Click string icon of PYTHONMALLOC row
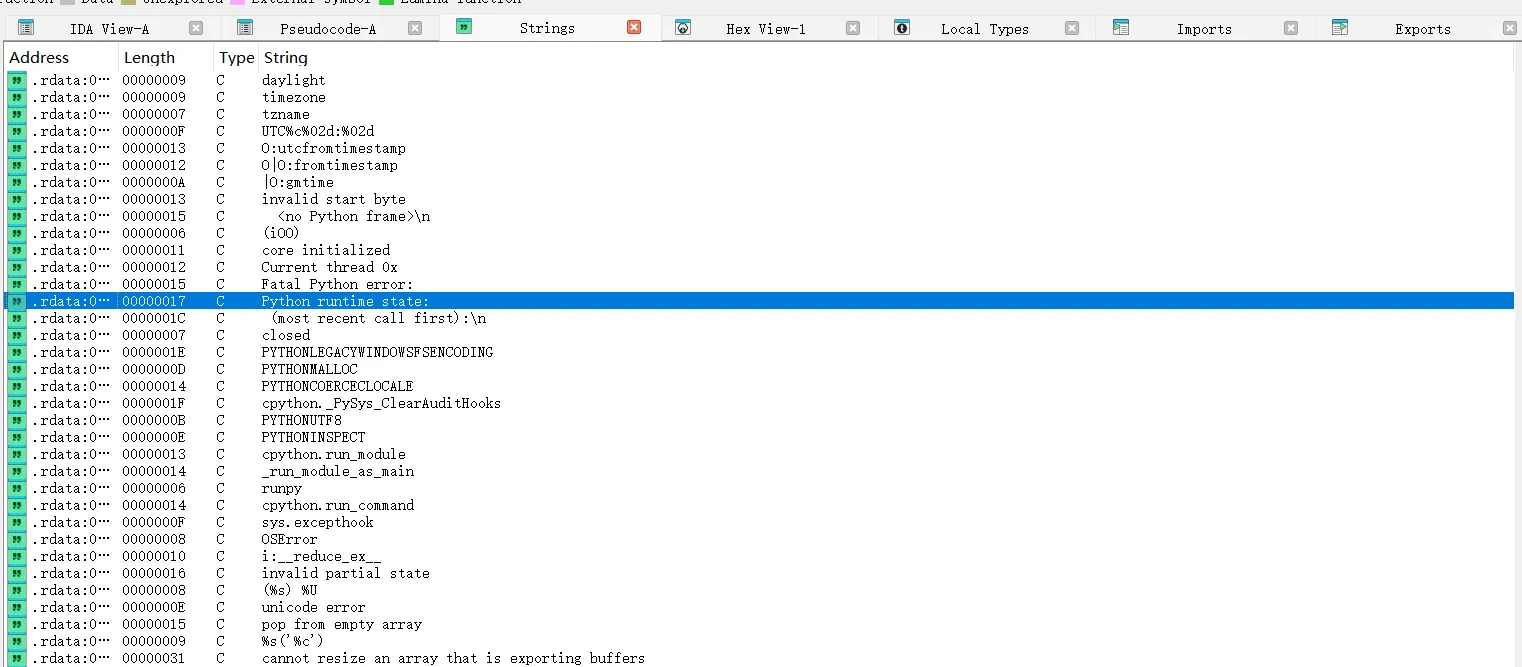Image resolution: width=1522 pixels, height=667 pixels. pyautogui.click(x=17, y=369)
